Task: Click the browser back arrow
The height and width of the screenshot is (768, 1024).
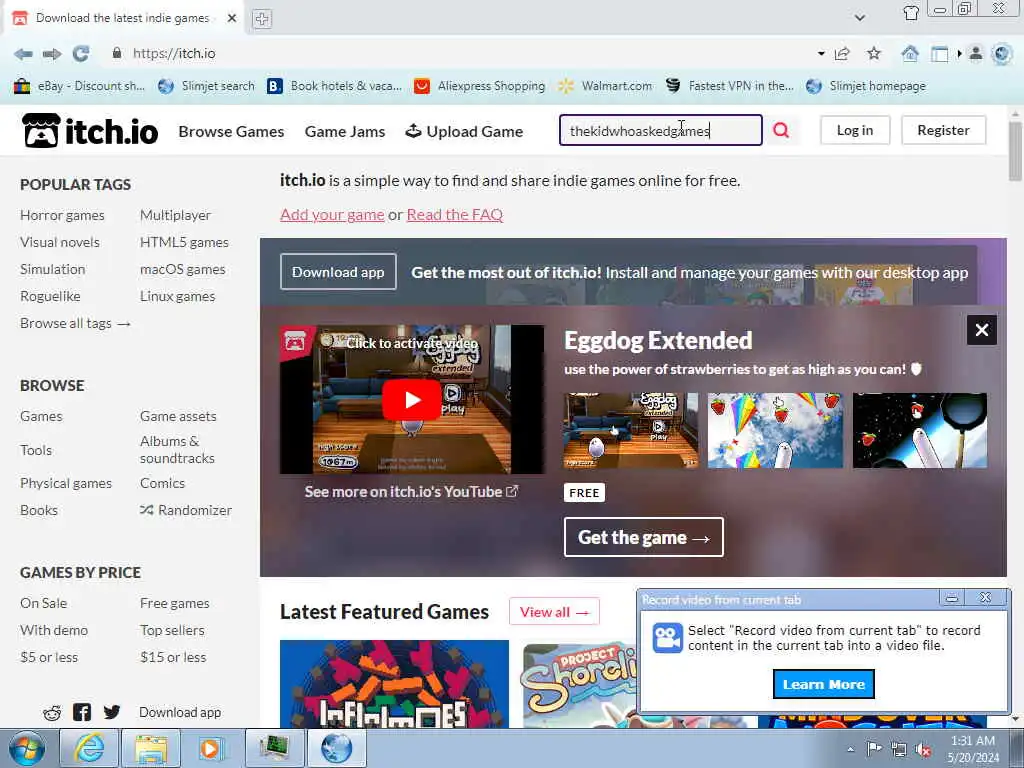Action: tap(23, 54)
